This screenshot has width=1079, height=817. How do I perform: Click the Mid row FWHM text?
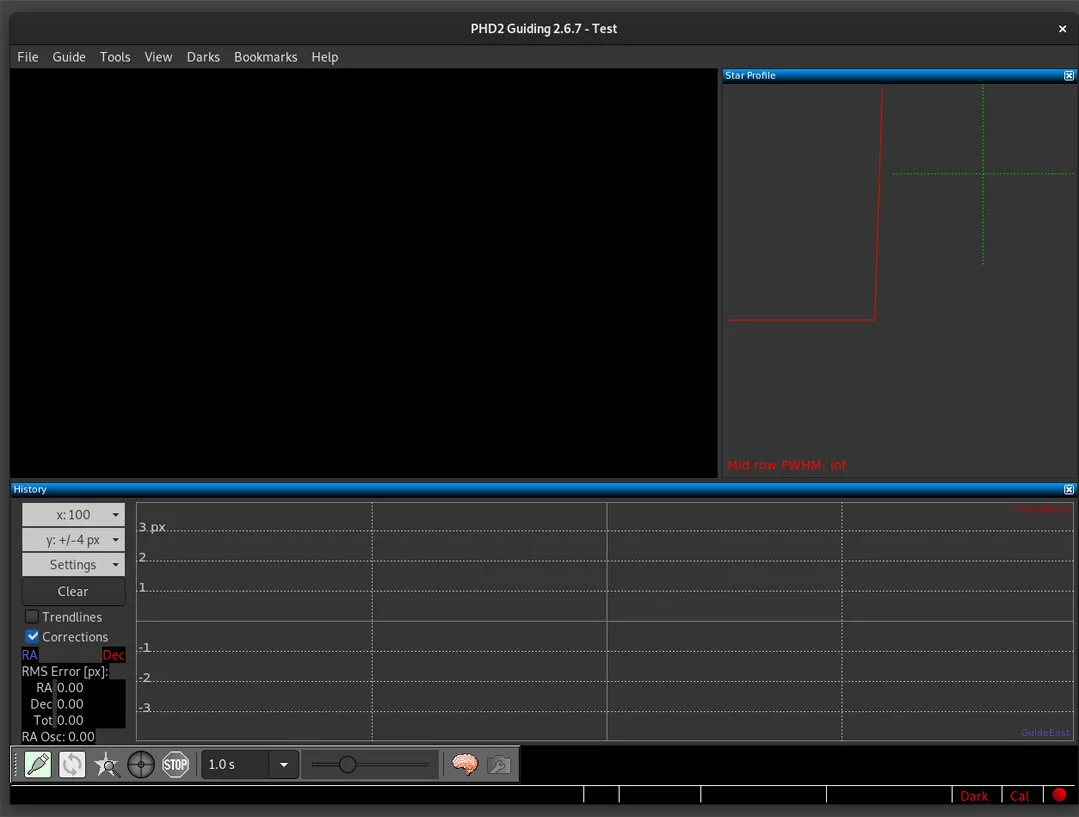click(x=787, y=465)
